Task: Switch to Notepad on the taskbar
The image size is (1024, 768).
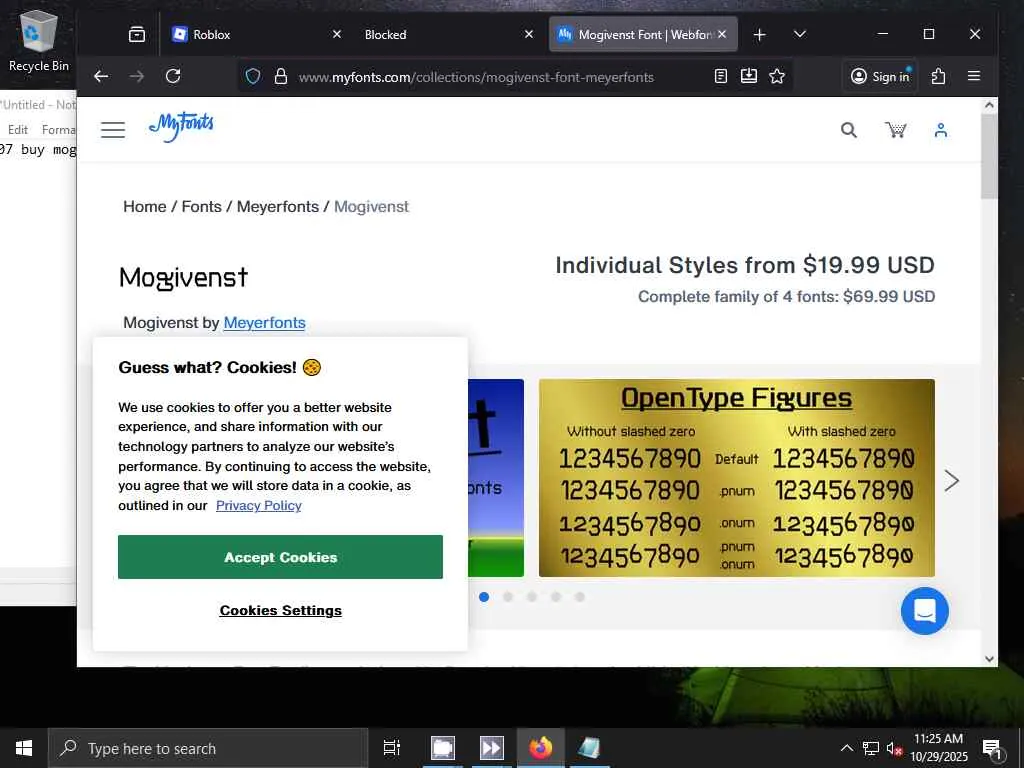Action: click(x=590, y=748)
